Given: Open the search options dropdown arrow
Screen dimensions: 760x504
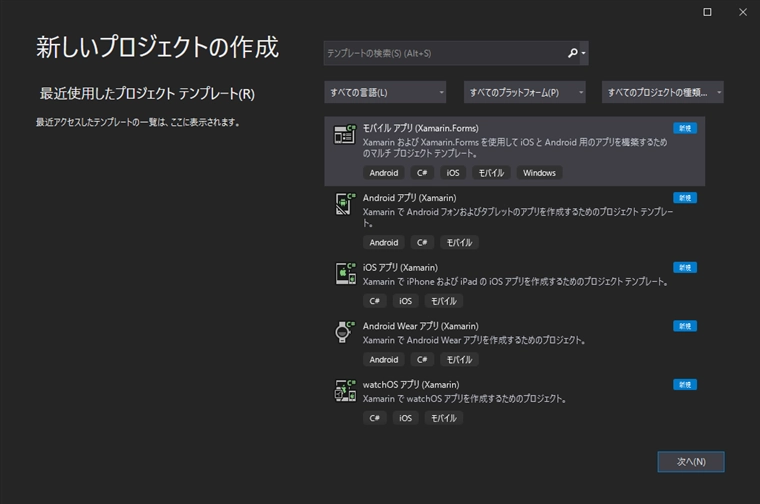Looking at the screenshot, I should 584,53.
